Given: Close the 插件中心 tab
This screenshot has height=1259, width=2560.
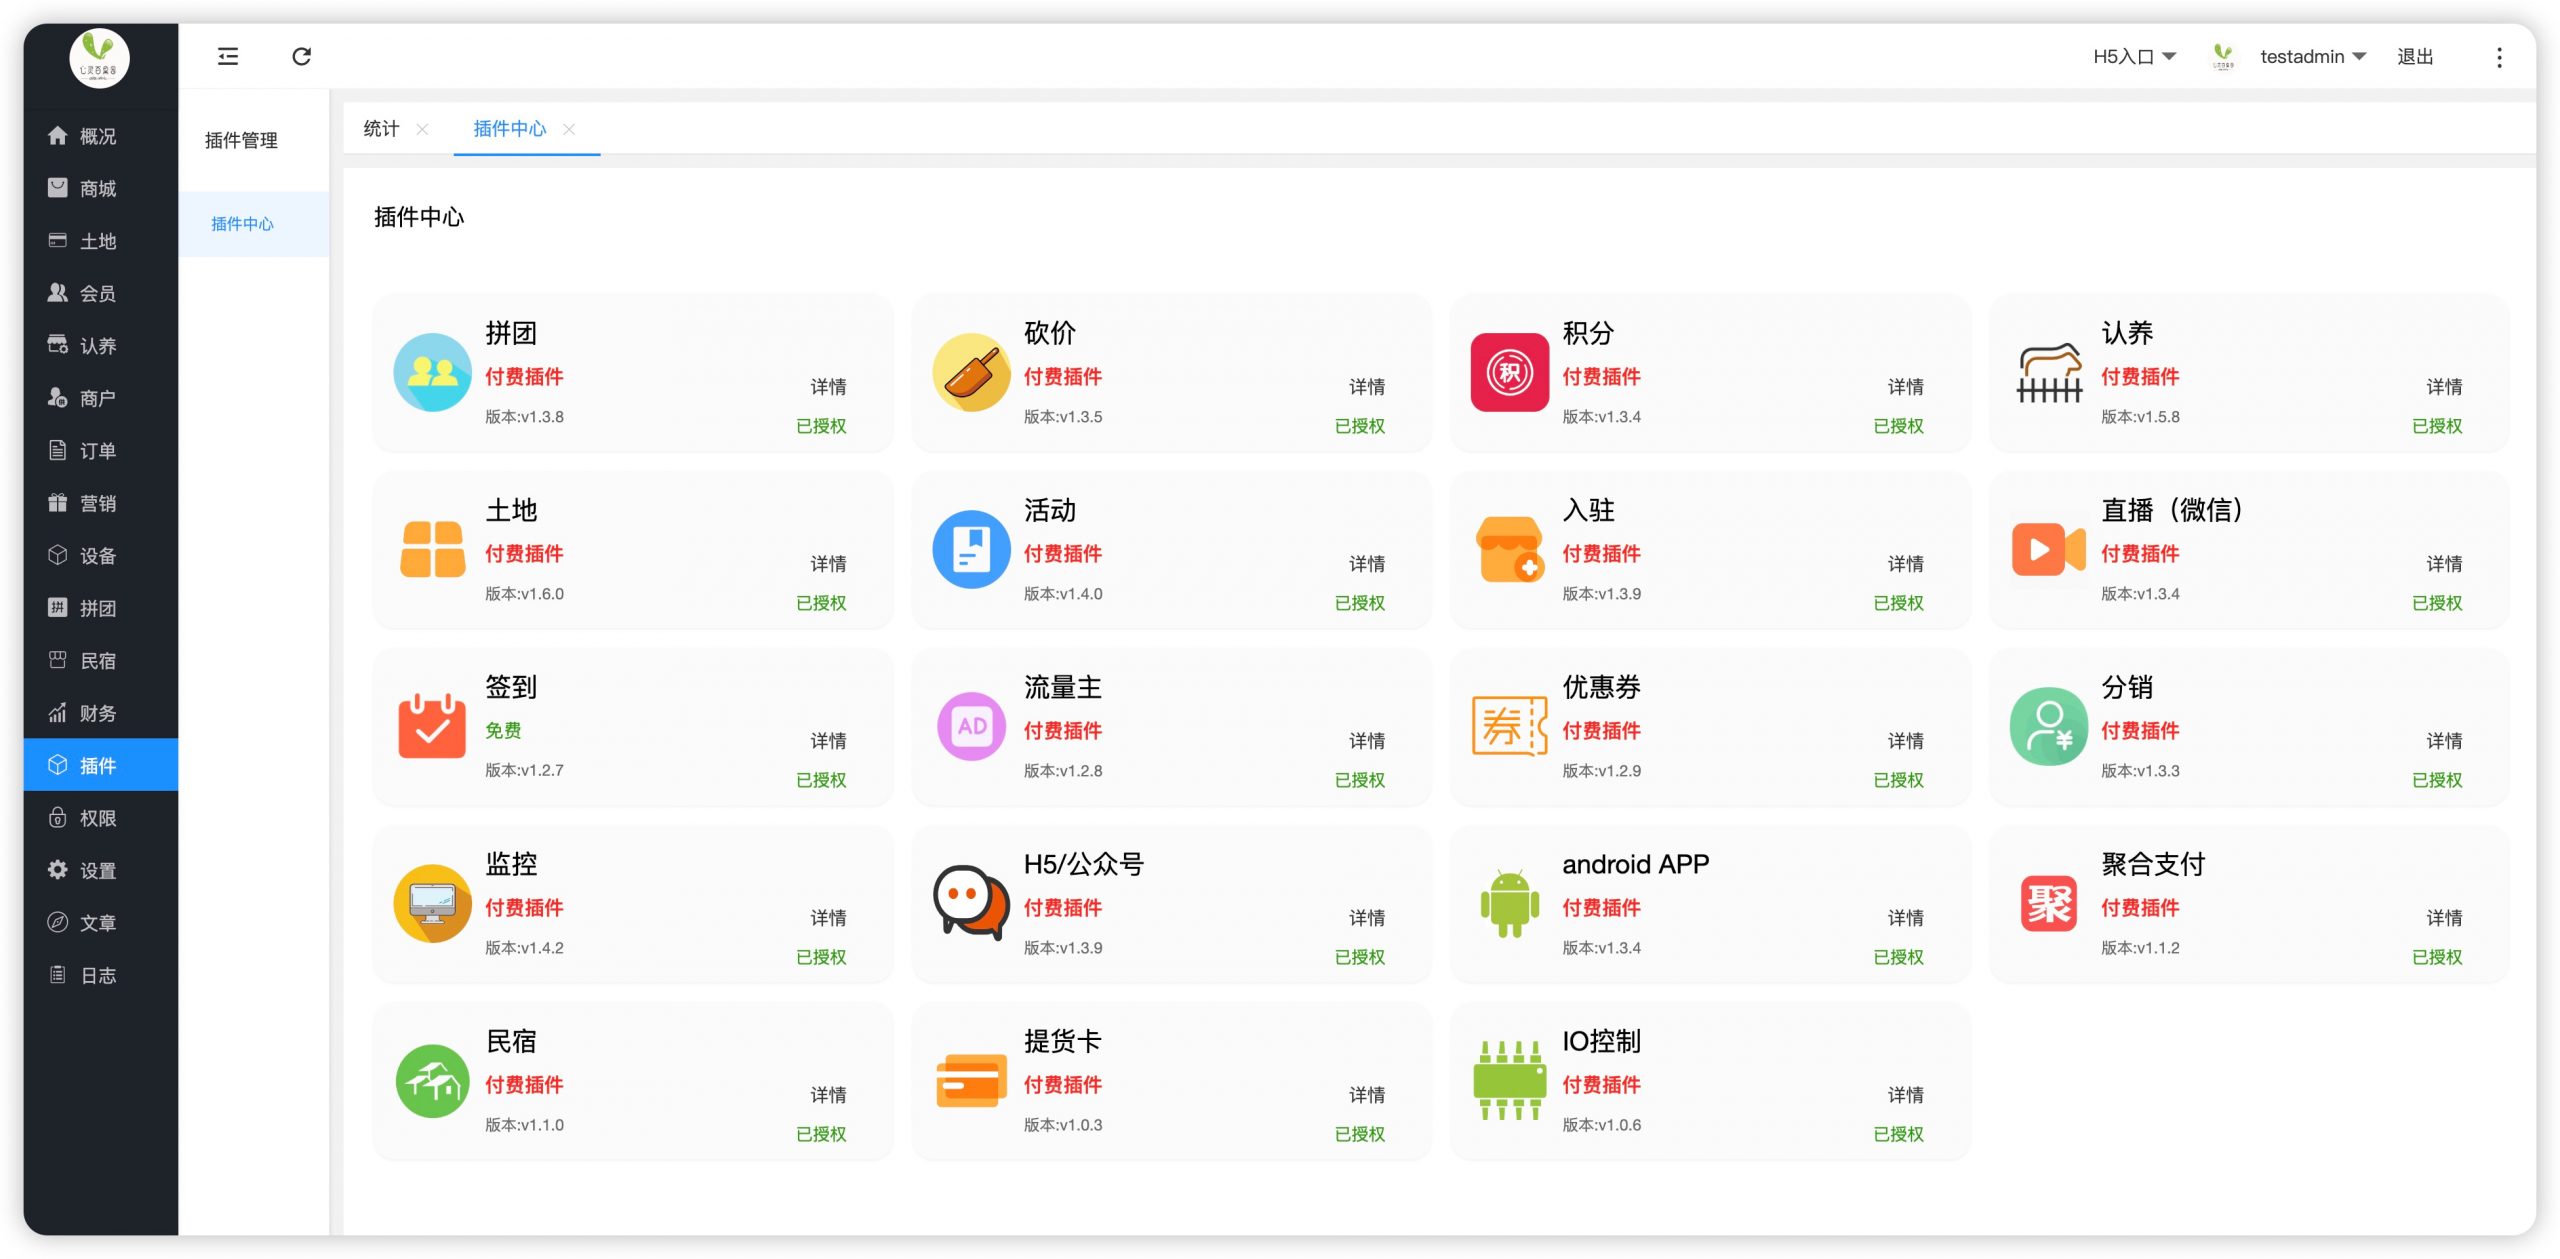Looking at the screenshot, I should point(569,129).
